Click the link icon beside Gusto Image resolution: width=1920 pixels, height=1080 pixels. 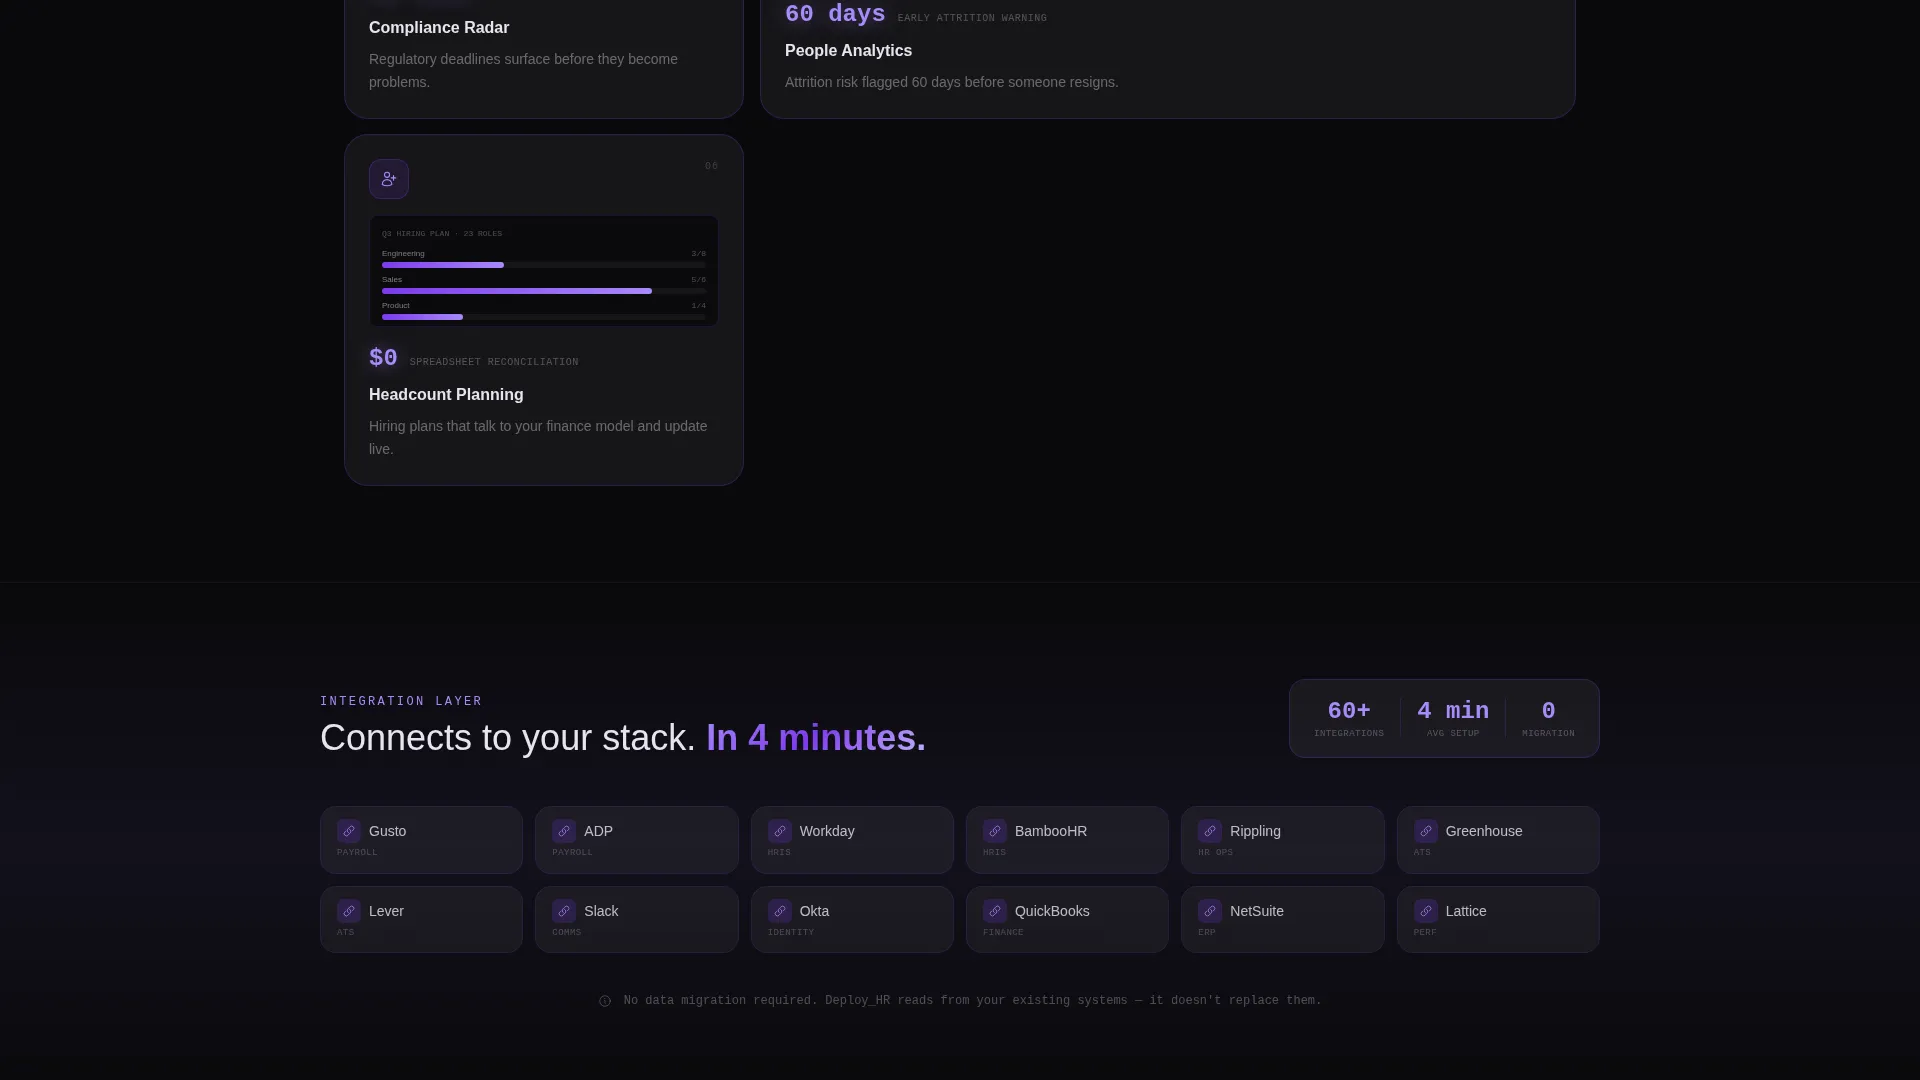[x=349, y=831]
